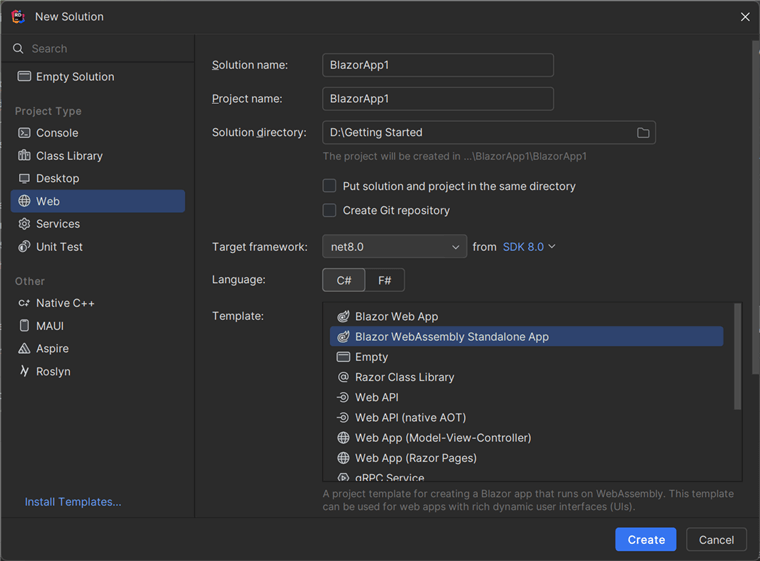Click the MAUI device icon
760x561 pixels.
tap(24, 326)
